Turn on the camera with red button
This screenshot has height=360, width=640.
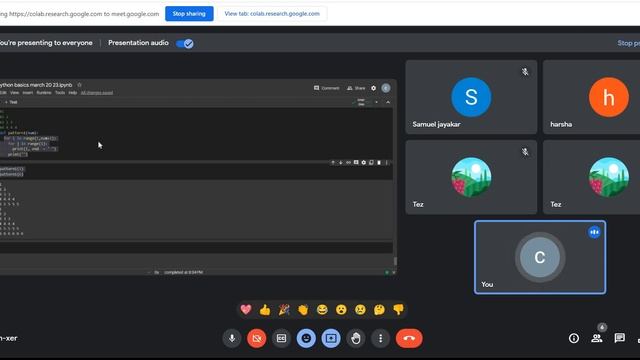(257, 338)
